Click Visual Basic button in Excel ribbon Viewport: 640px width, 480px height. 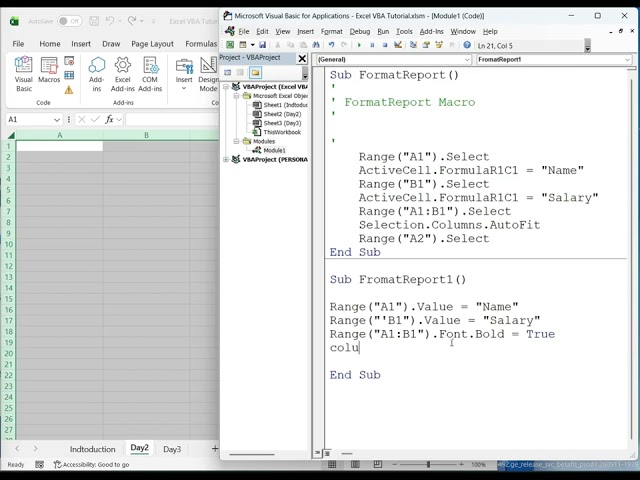tap(23, 74)
